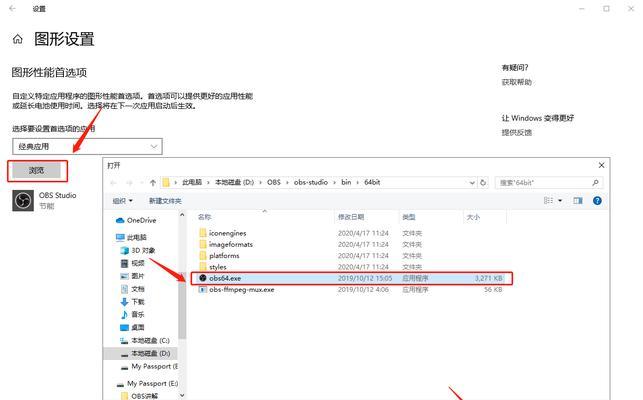Select the iconengines folder
The width and height of the screenshot is (643, 400).
[x=223, y=233]
